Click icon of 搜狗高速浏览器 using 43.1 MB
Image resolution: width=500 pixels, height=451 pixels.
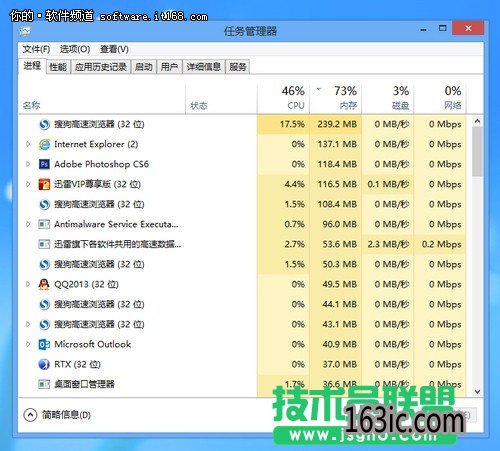click(x=44, y=324)
